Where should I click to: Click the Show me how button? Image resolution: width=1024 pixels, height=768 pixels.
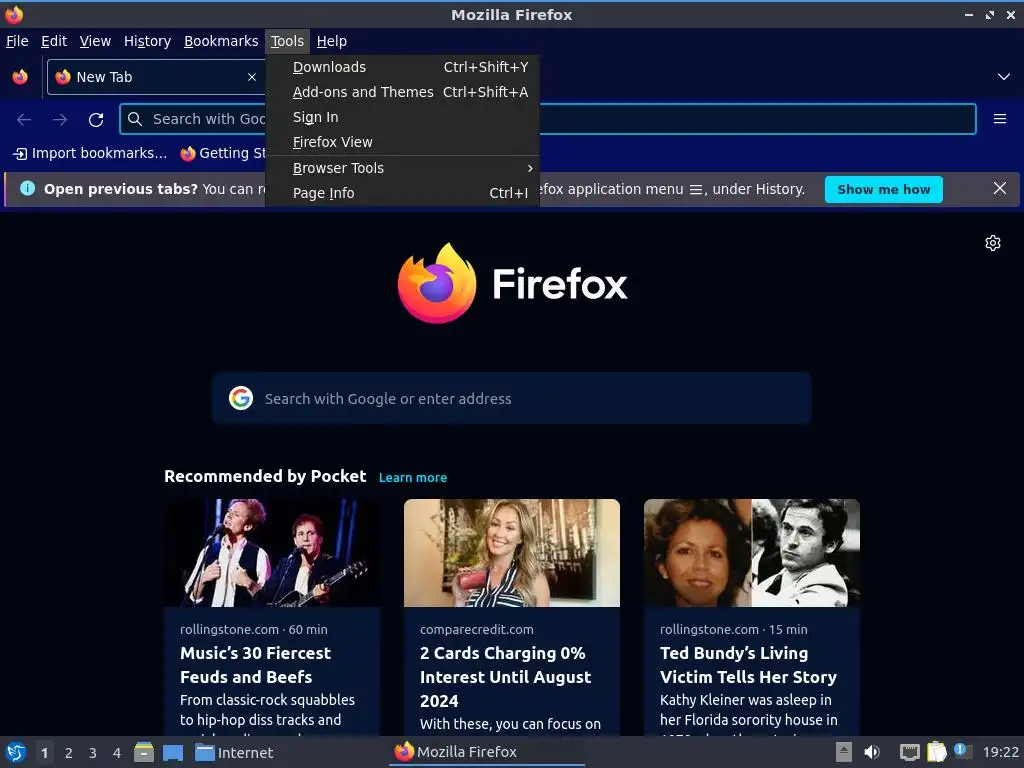(x=883, y=189)
